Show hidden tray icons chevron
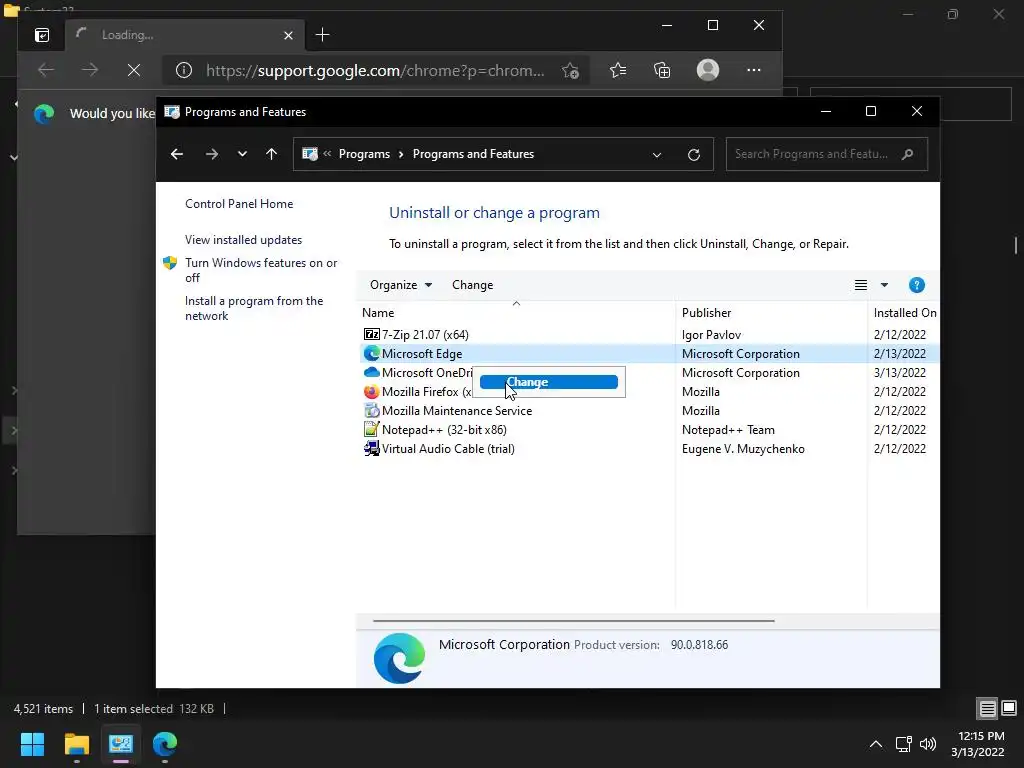 pos(876,744)
